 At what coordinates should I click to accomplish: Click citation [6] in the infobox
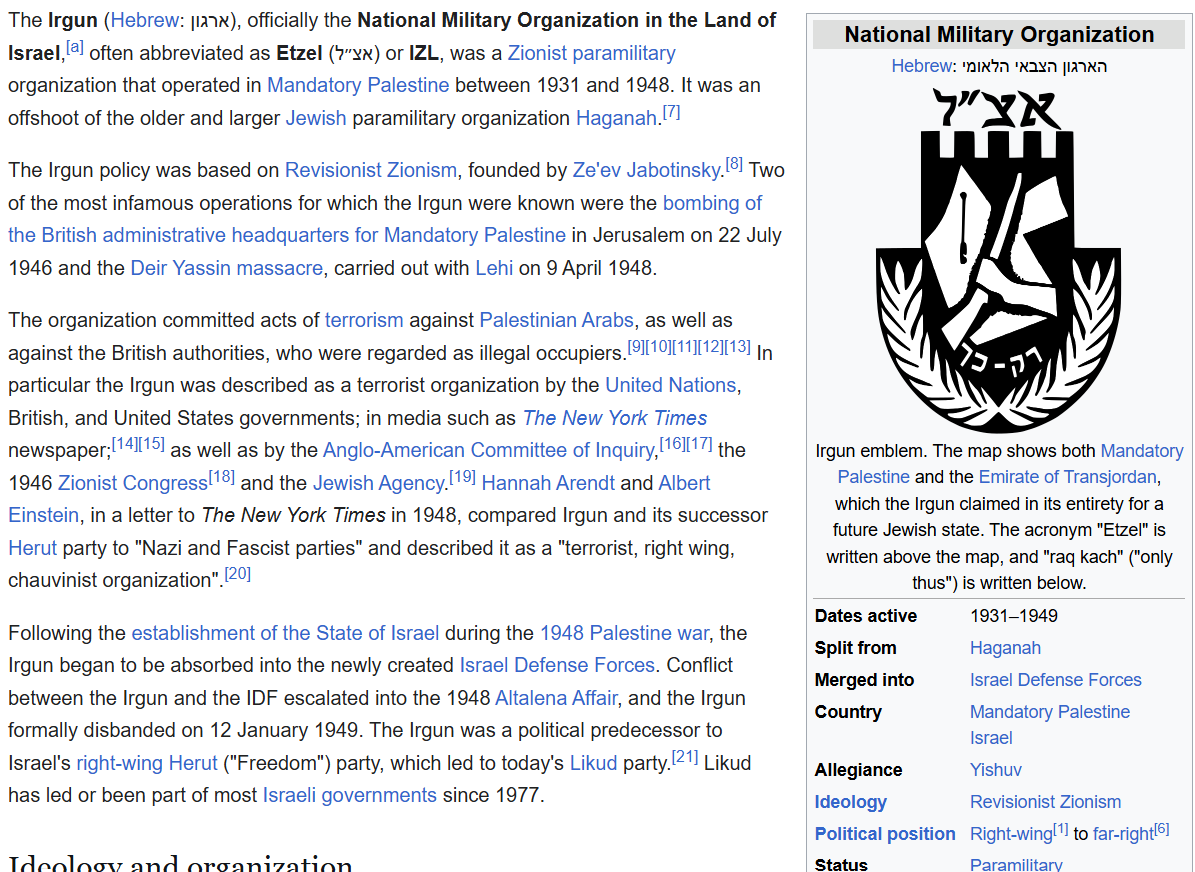click(1161, 829)
